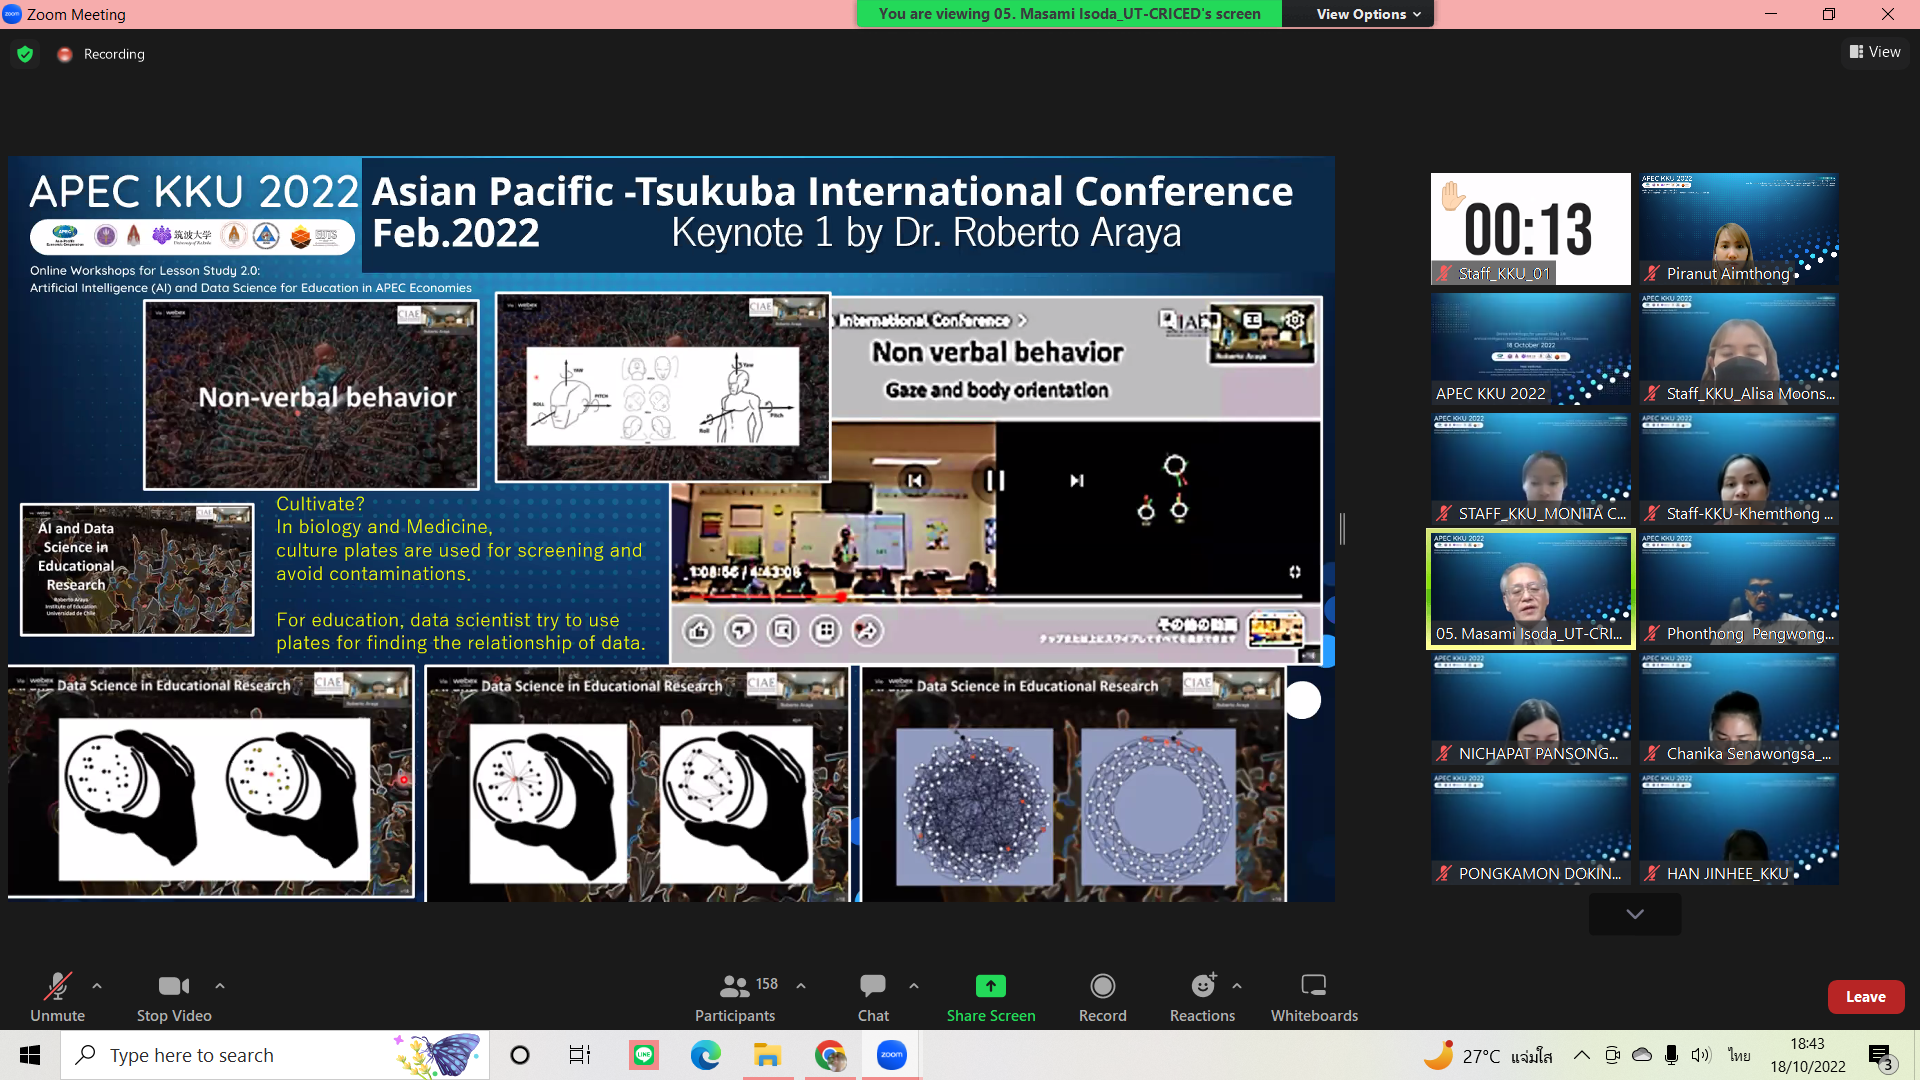Stop Video camera toggle
This screenshot has height=1080, width=1920.
[x=173, y=987]
